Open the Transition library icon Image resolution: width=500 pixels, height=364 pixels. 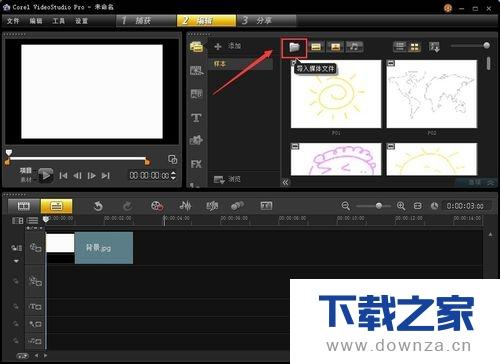[x=196, y=94]
